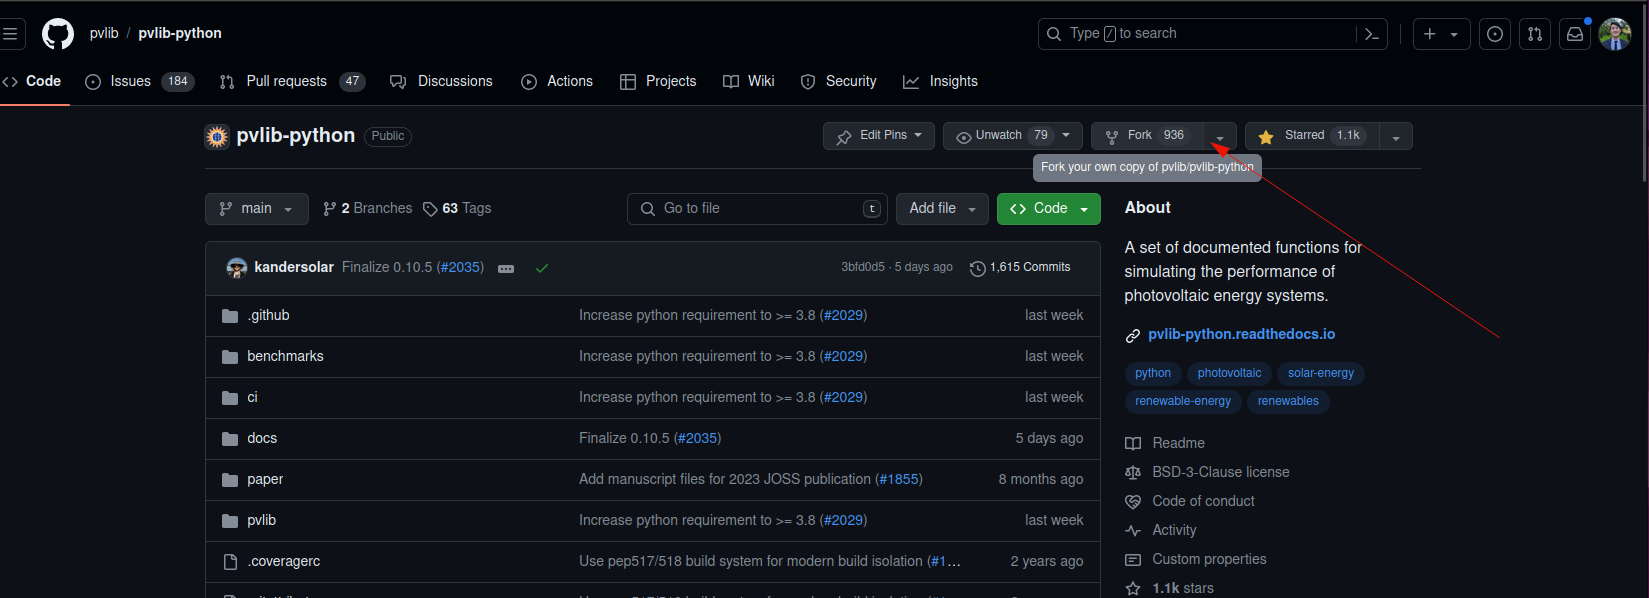Open the .coveragerc file
This screenshot has width=1649, height=598.
pos(284,561)
